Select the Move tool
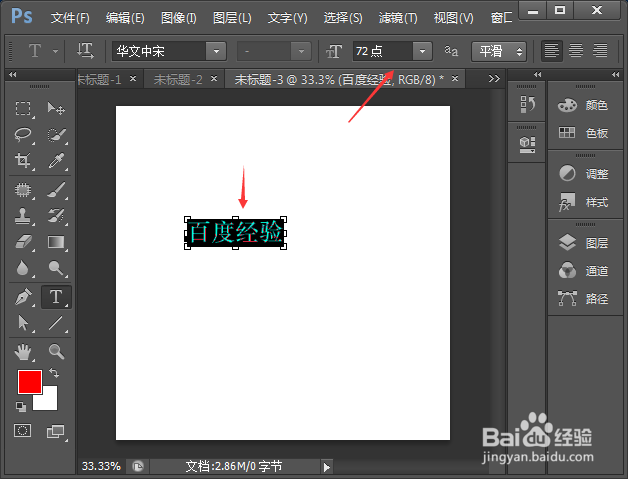The image size is (628, 479). point(56,109)
